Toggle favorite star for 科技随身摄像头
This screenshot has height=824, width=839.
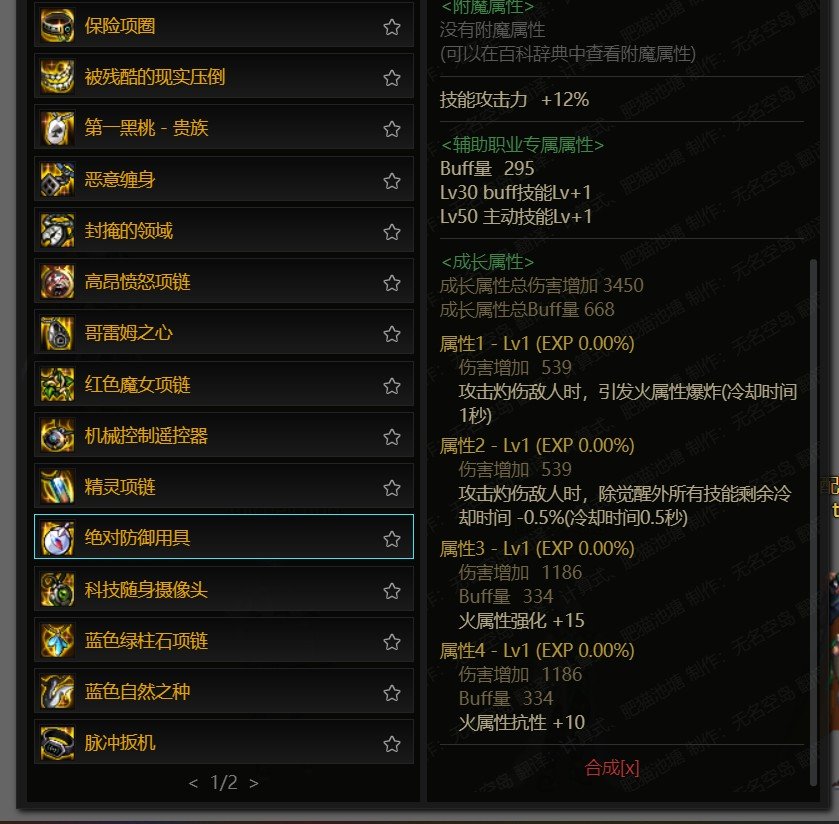[392, 590]
